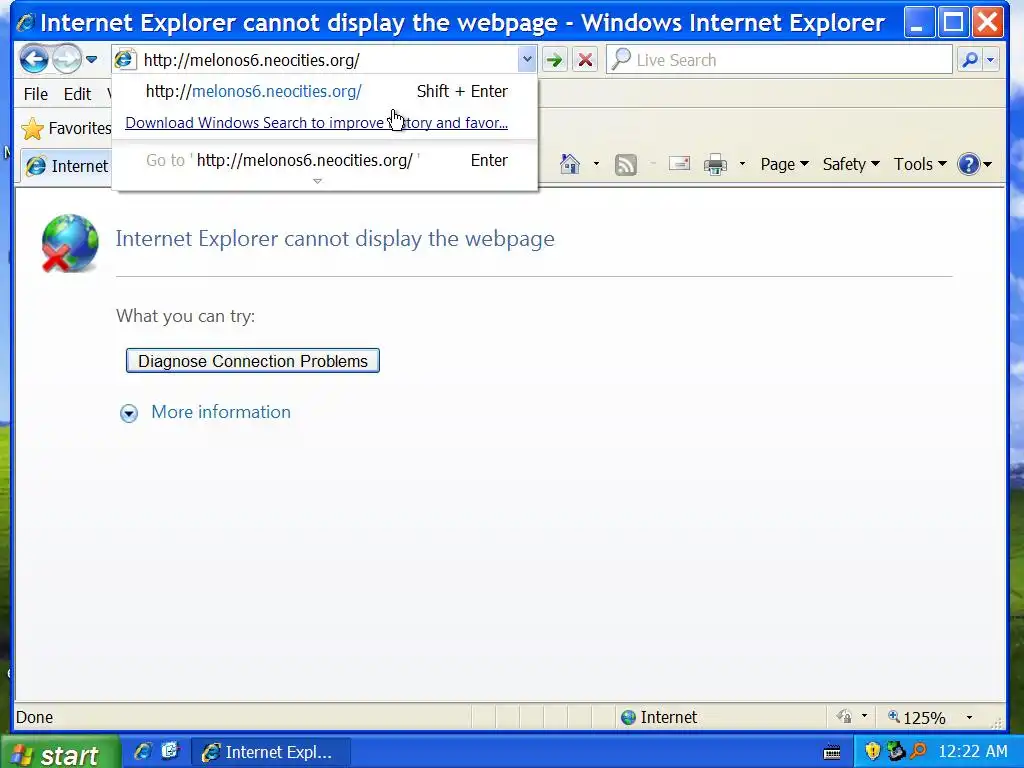Select the Internet Explorer page tab
Screen dimensions: 1024x768
tap(67, 166)
